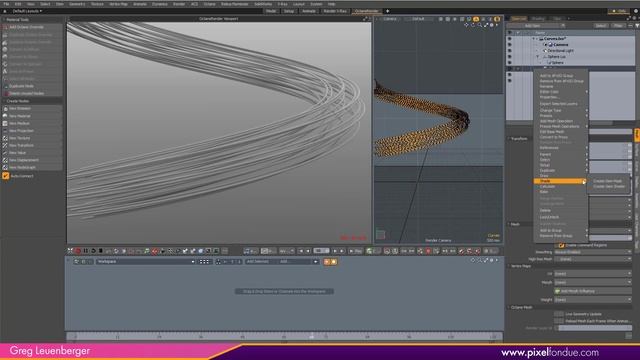Open the Weight vertex map dropdown

[x=593, y=300]
